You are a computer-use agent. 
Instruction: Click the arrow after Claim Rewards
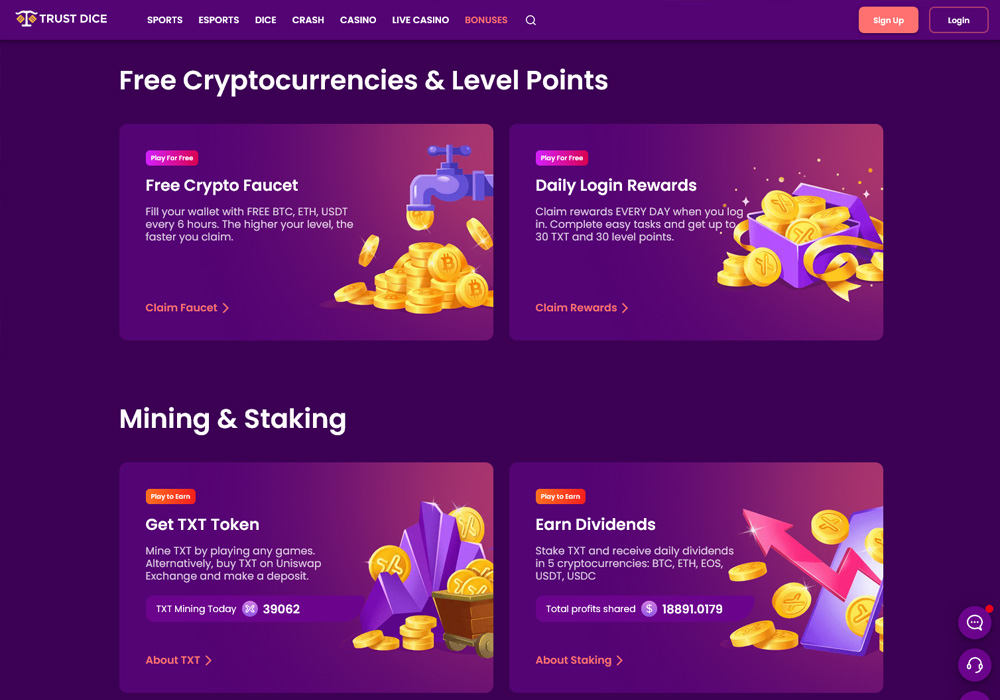click(x=625, y=308)
